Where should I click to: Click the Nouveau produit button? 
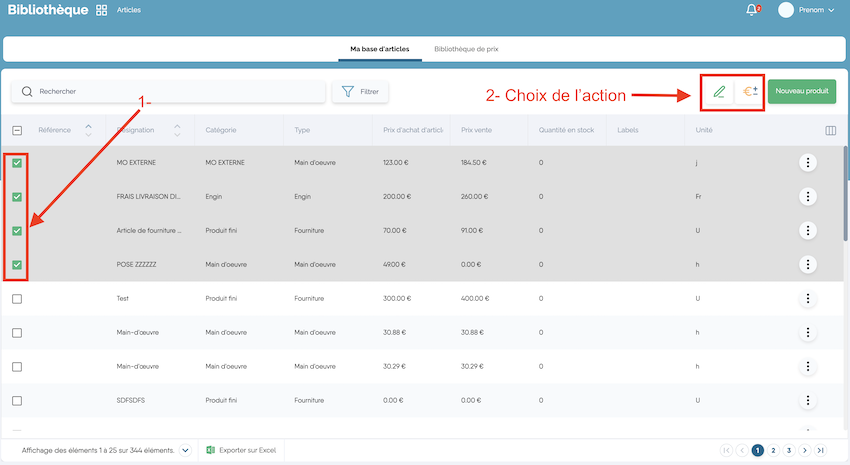pos(802,91)
